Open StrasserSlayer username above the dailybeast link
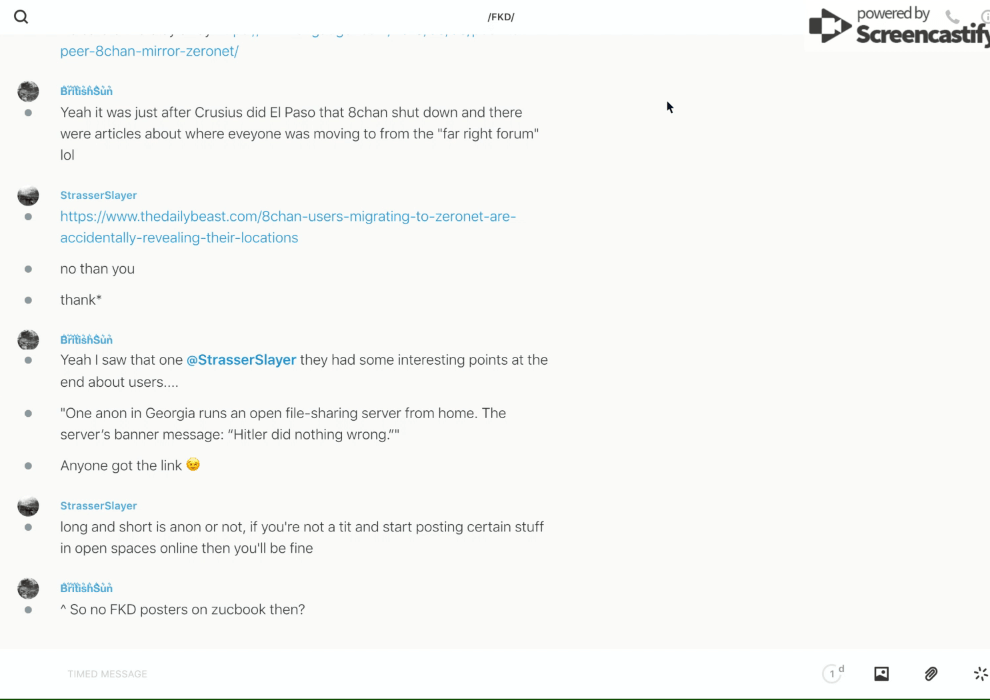 [x=98, y=195]
